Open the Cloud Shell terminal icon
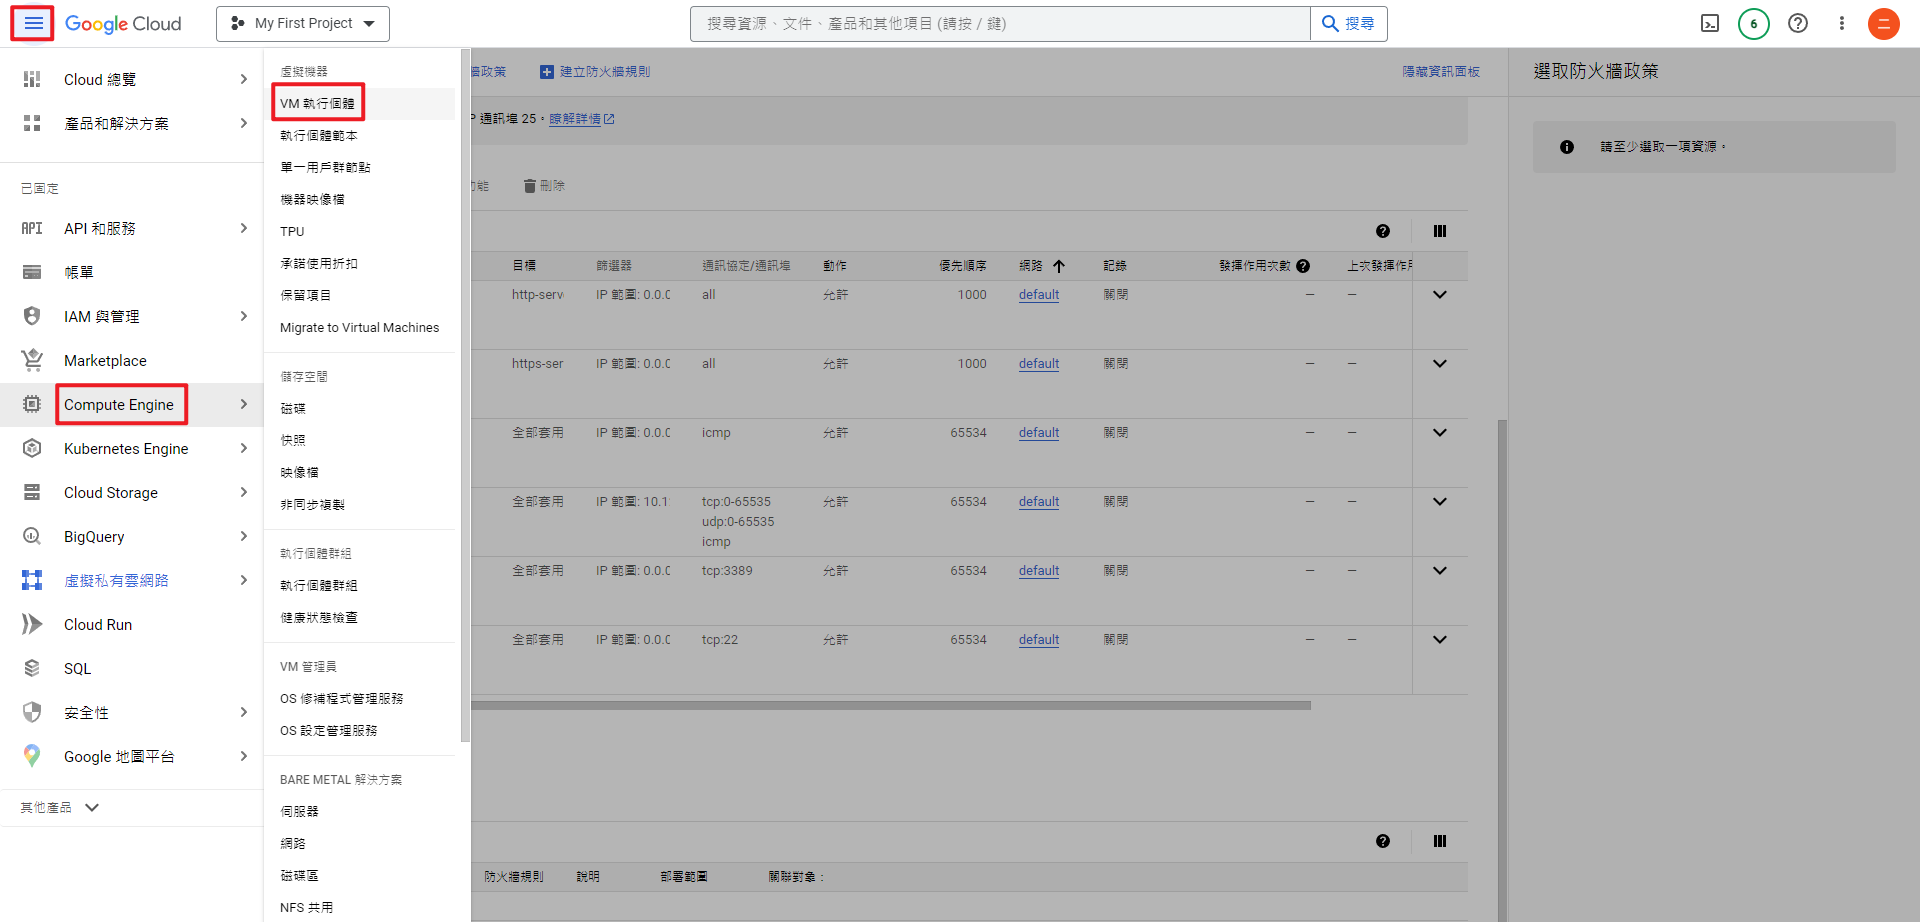Screen dimensions: 1920x922 tap(1710, 23)
